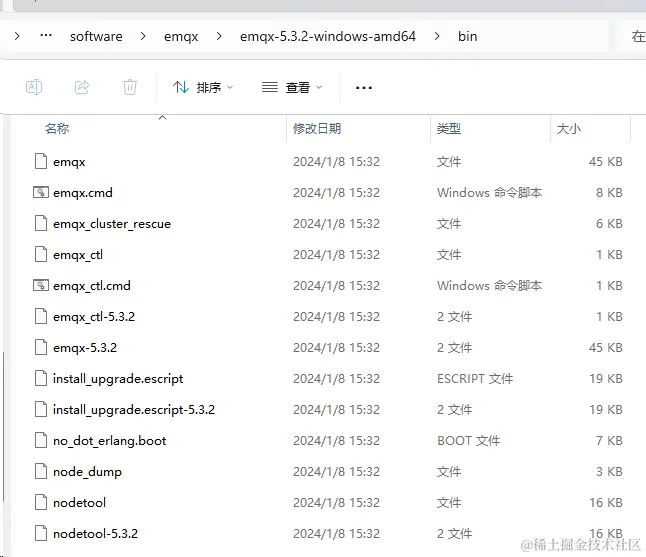This screenshot has height=557, width=646.
Task: Go to the emqx folder in breadcrumb
Action: click(181, 37)
